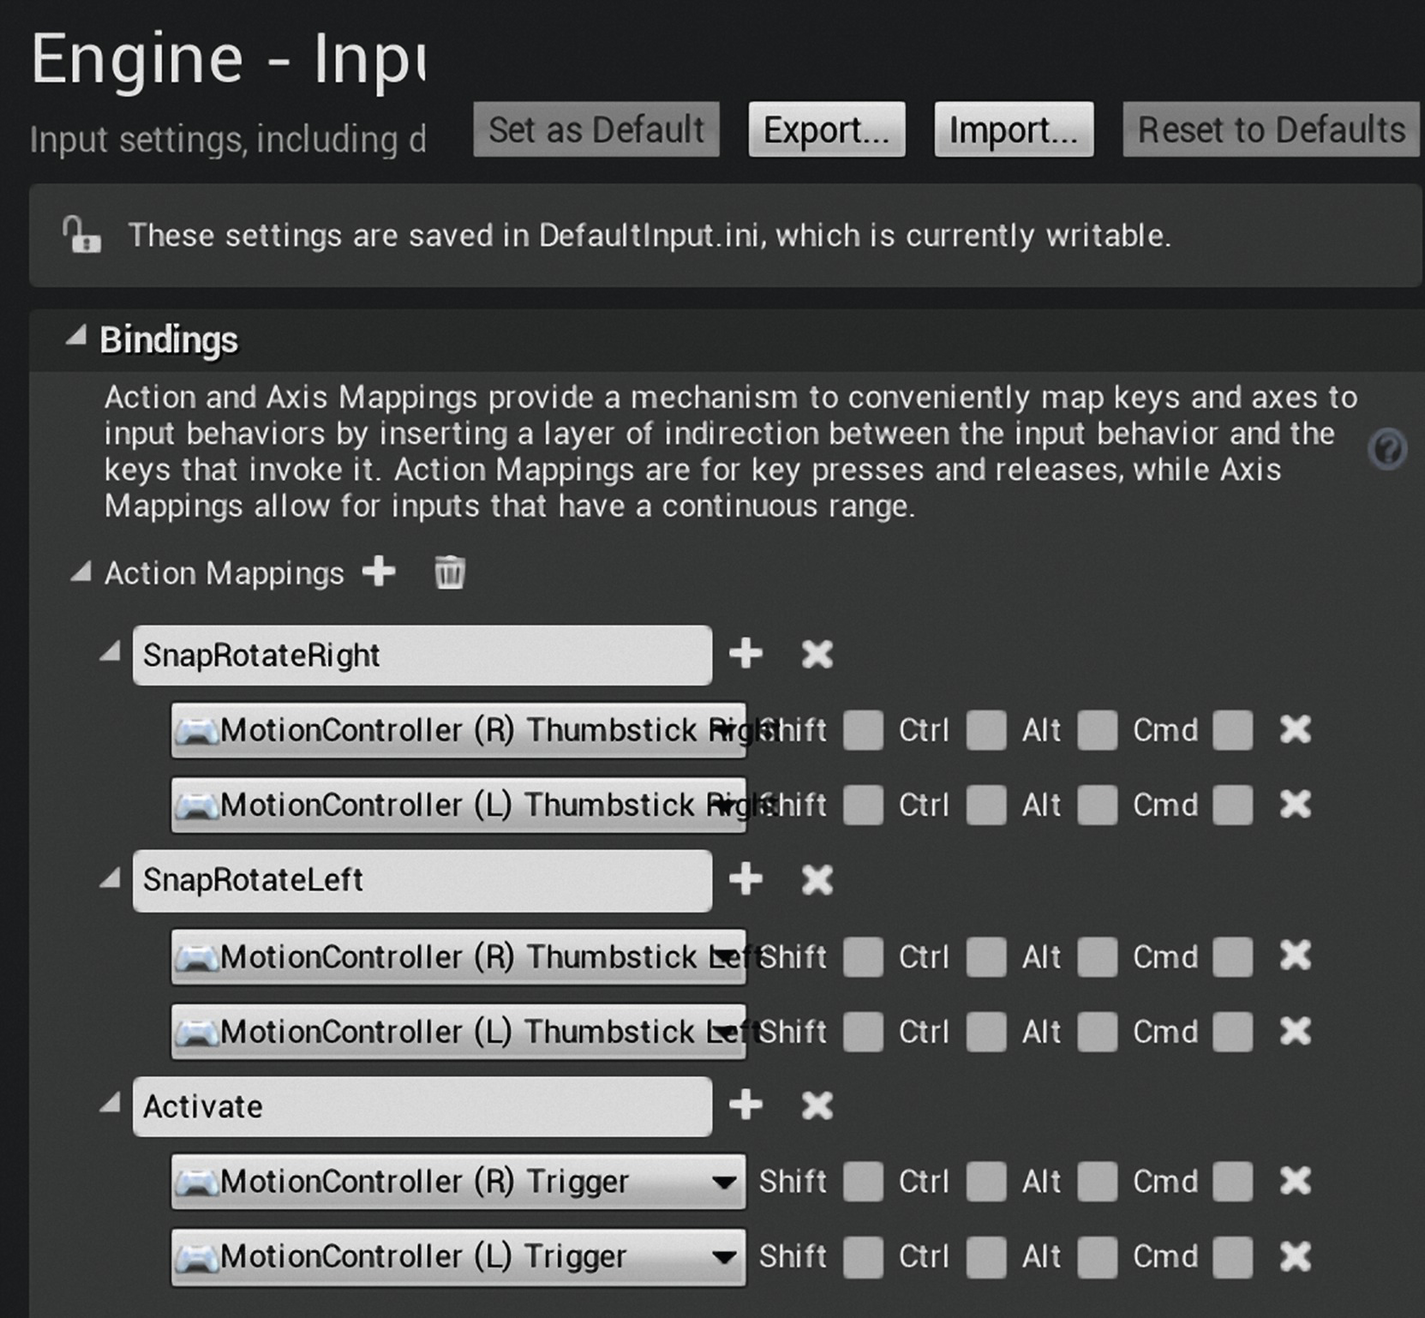Delete all Action Mappings with trash icon
The height and width of the screenshot is (1318, 1425).
(x=449, y=572)
